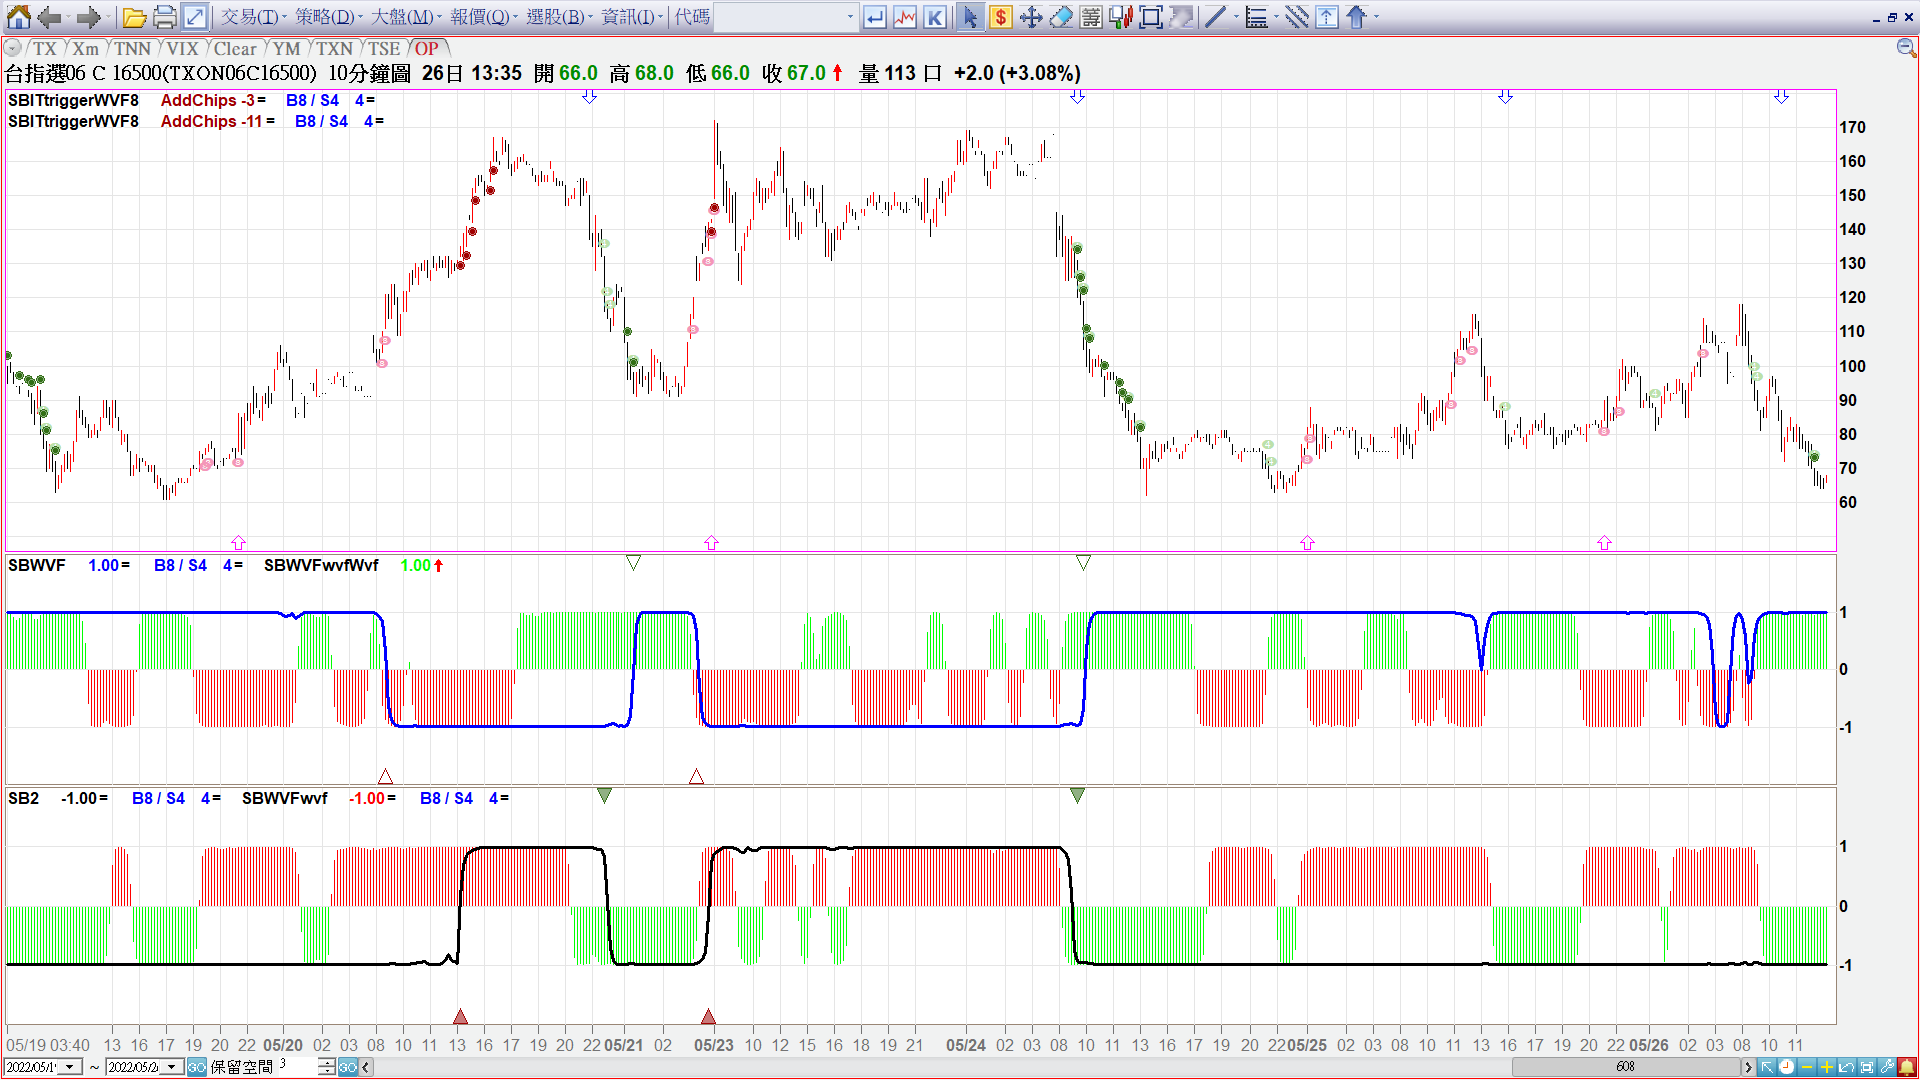Click the home icon in toolbar

[x=19, y=17]
